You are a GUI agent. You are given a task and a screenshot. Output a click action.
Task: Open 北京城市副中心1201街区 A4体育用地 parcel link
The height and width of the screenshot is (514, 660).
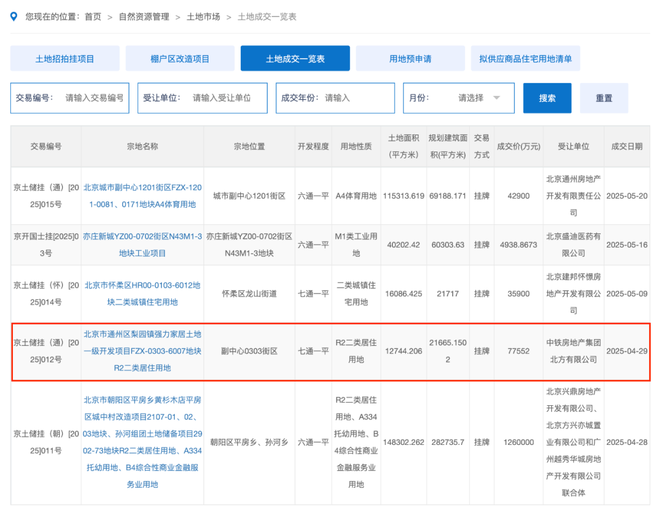142,193
